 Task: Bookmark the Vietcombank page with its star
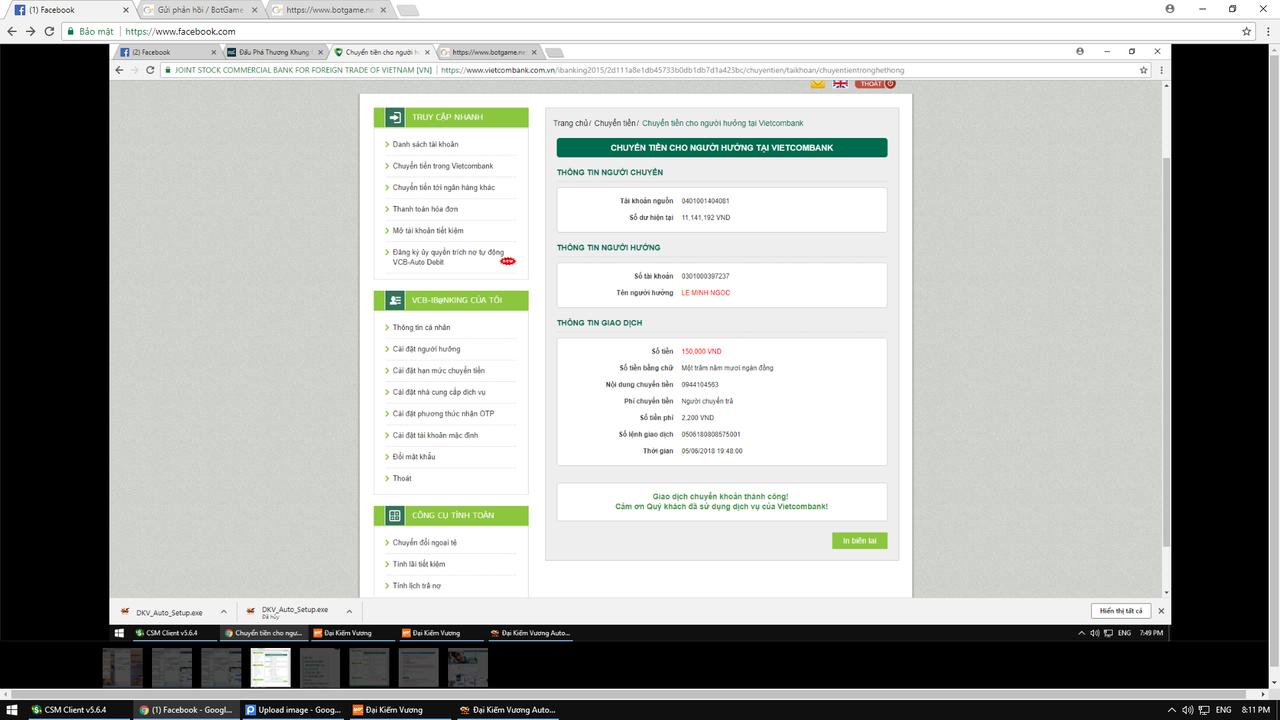1144,70
